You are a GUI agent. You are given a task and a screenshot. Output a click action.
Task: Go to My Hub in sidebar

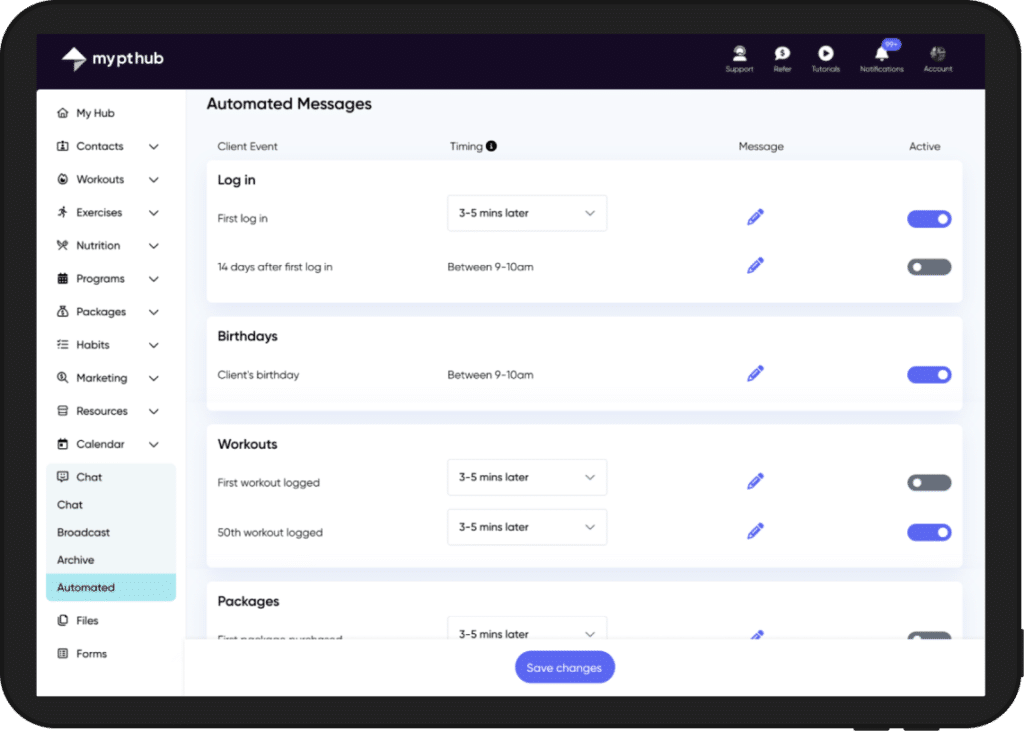95,113
